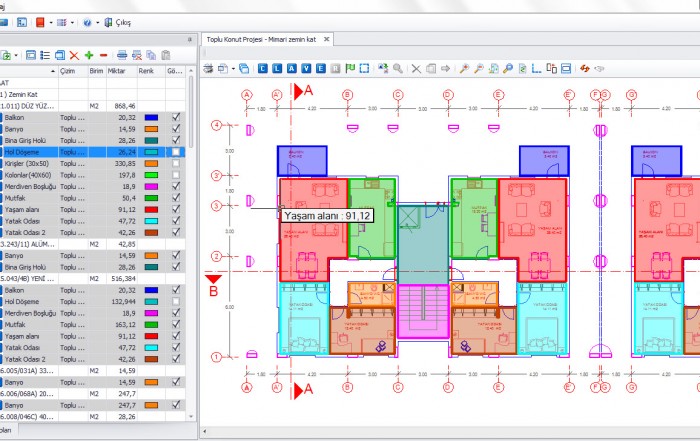Click the blue 'C' layer button

click(x=263, y=69)
